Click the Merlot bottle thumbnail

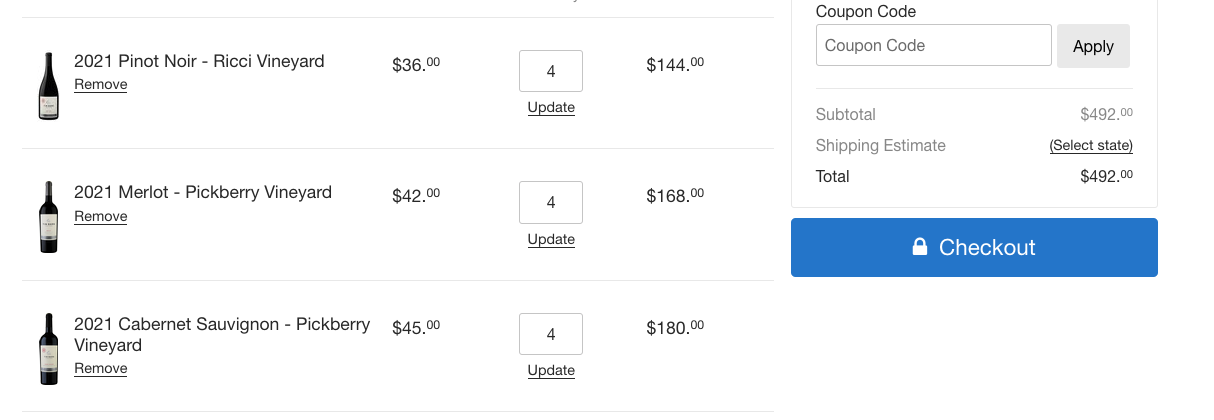click(48, 217)
